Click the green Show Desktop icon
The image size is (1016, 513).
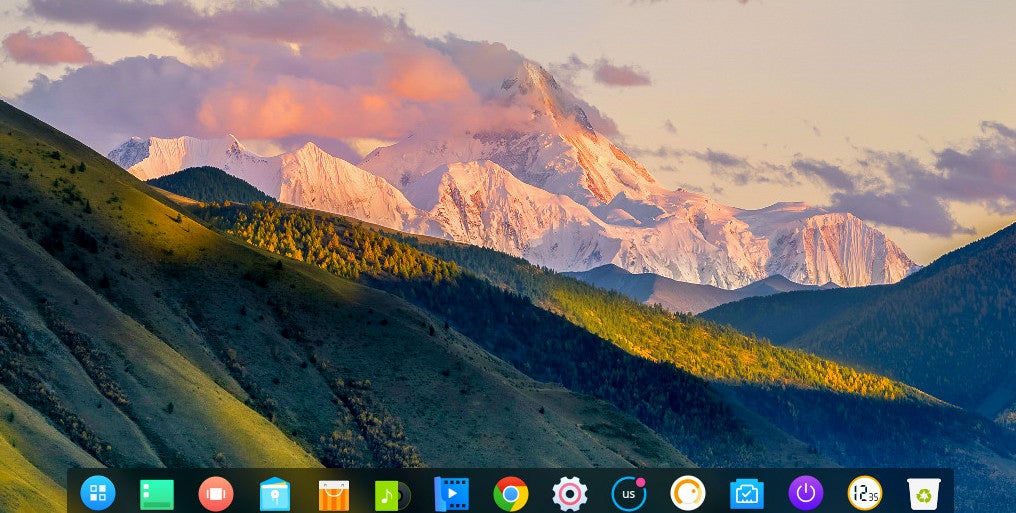point(157,493)
